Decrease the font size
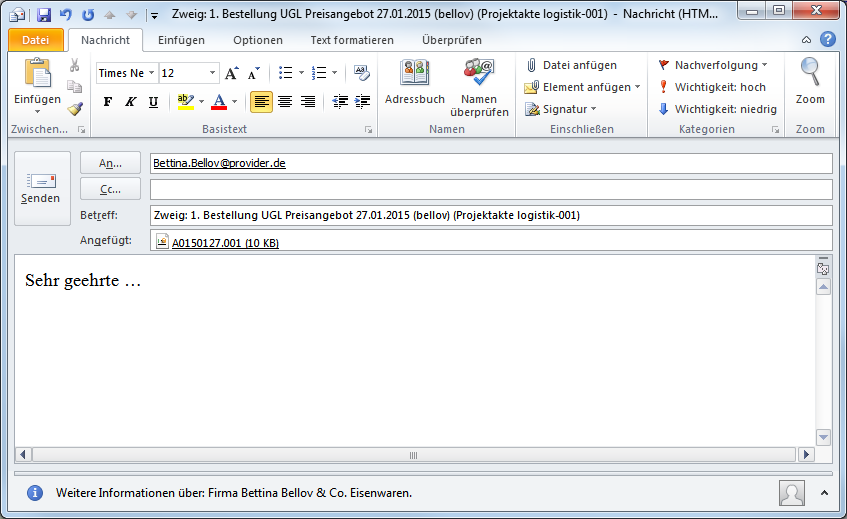This screenshot has height=519, width=847. 254,73
